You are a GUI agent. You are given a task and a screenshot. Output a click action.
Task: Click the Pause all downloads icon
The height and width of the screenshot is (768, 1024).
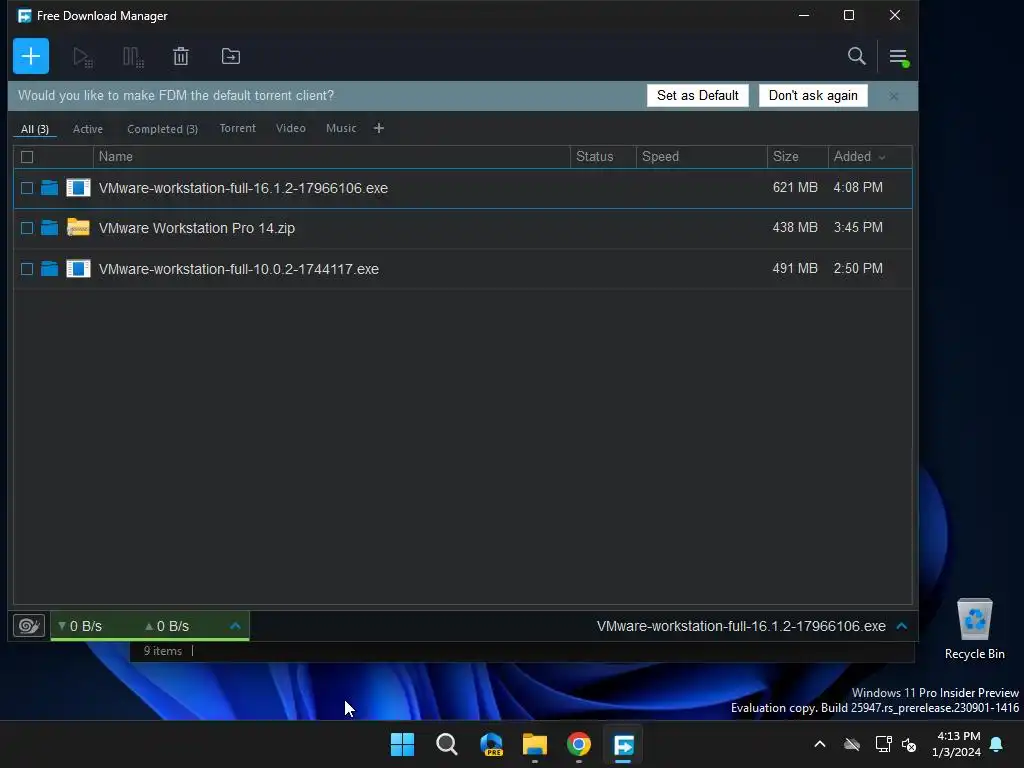[133, 57]
